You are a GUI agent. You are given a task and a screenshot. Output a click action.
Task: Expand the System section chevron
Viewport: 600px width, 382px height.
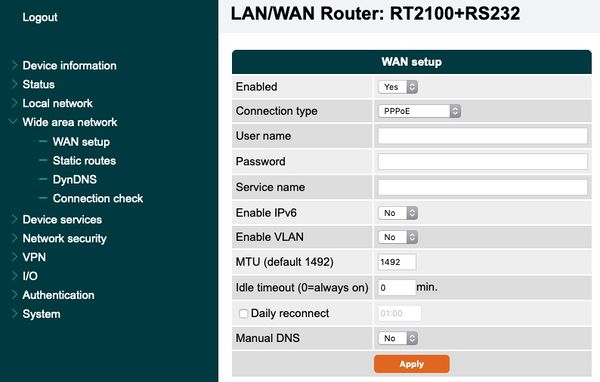click(x=14, y=313)
